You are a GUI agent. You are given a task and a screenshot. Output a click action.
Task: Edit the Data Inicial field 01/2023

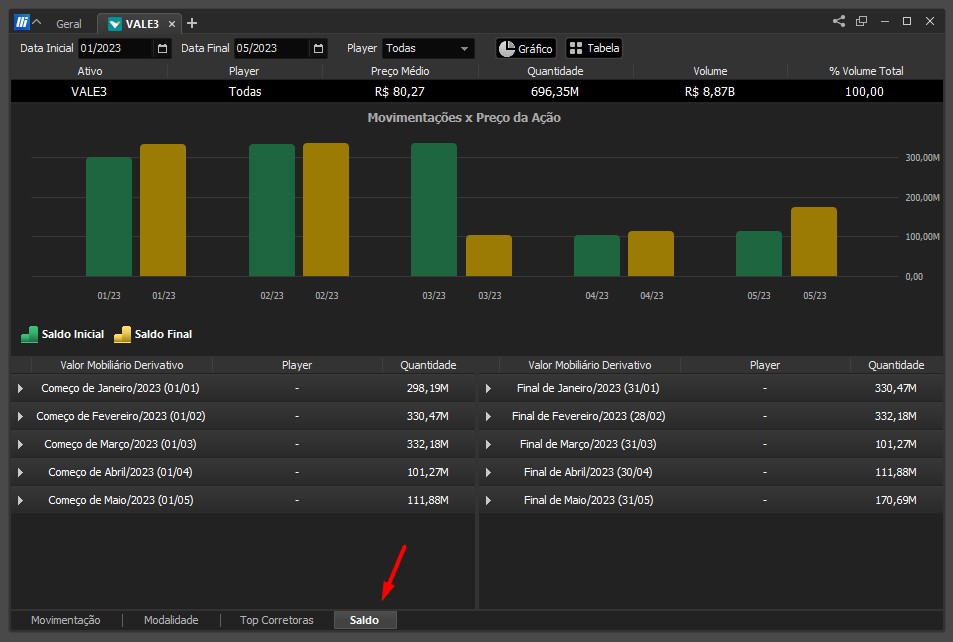coord(115,48)
